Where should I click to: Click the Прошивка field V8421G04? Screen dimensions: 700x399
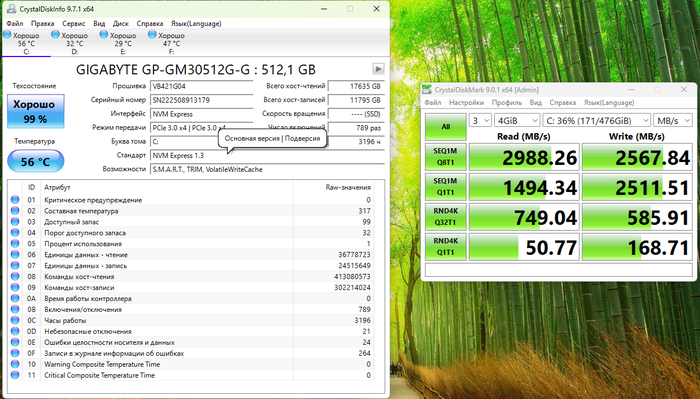(x=202, y=86)
